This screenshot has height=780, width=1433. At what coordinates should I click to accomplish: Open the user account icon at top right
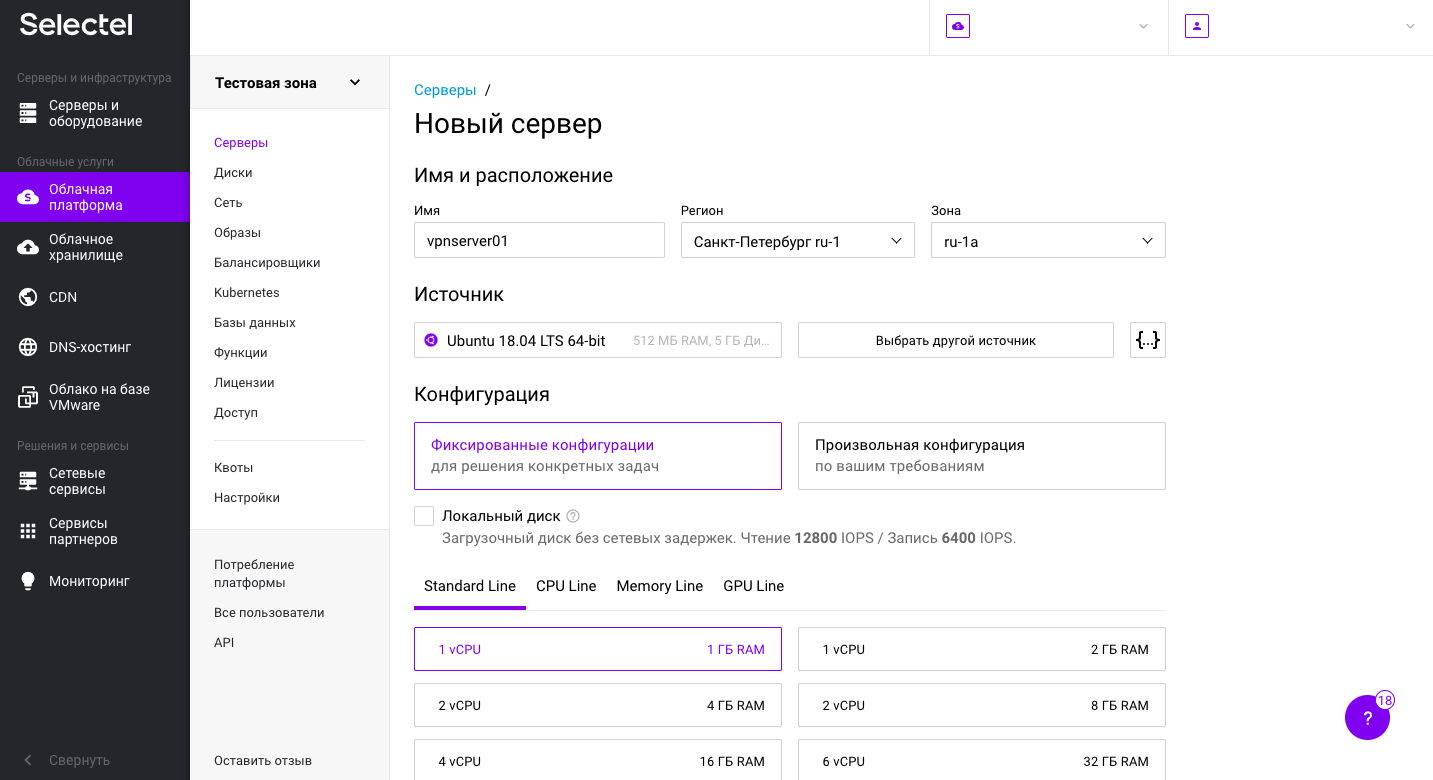[x=1196, y=25]
